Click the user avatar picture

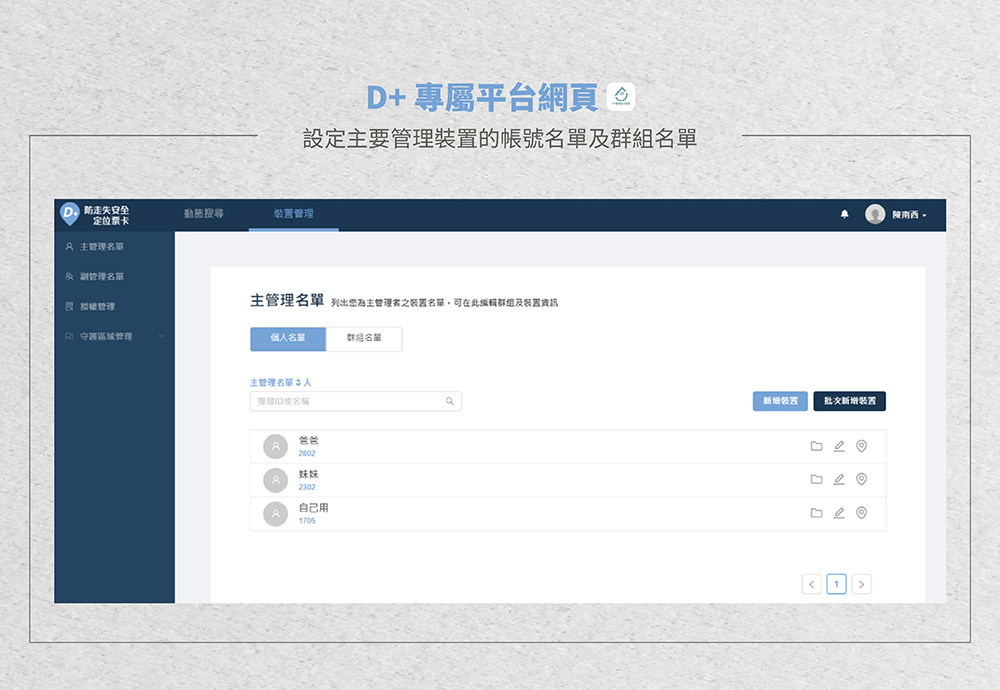875,214
